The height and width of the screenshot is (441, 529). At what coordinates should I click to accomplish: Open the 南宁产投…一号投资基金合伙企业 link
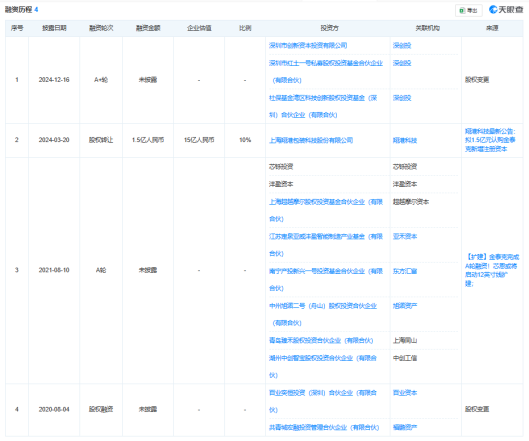coord(326,280)
